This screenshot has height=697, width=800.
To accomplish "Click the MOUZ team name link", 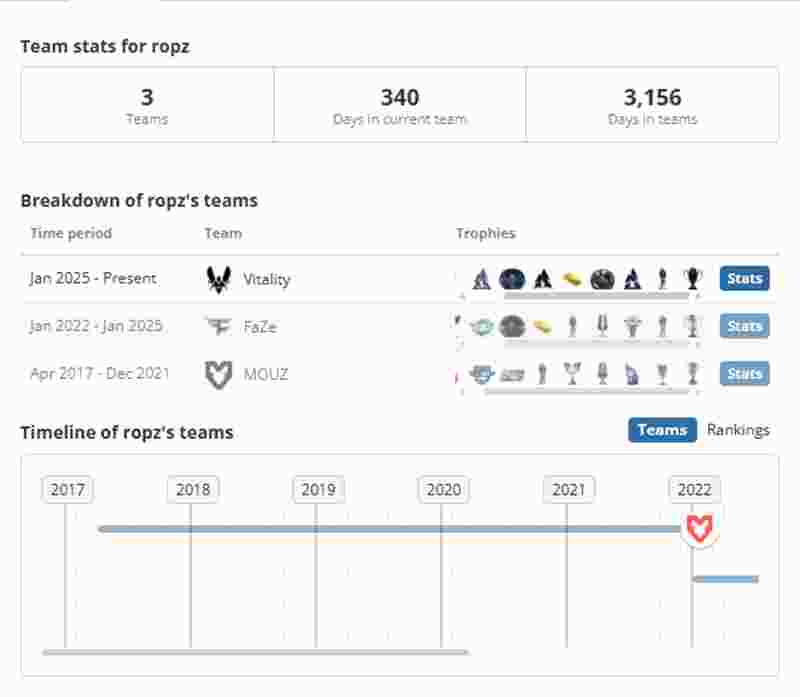I will [267, 374].
